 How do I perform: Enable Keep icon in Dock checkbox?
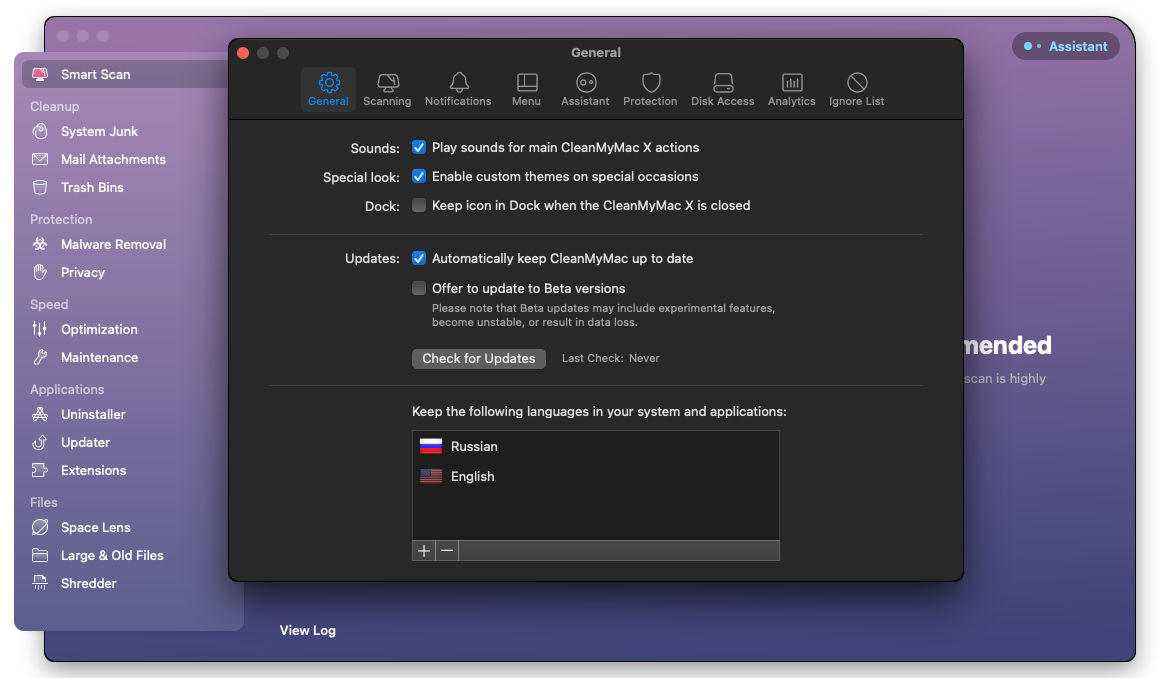[x=419, y=205]
